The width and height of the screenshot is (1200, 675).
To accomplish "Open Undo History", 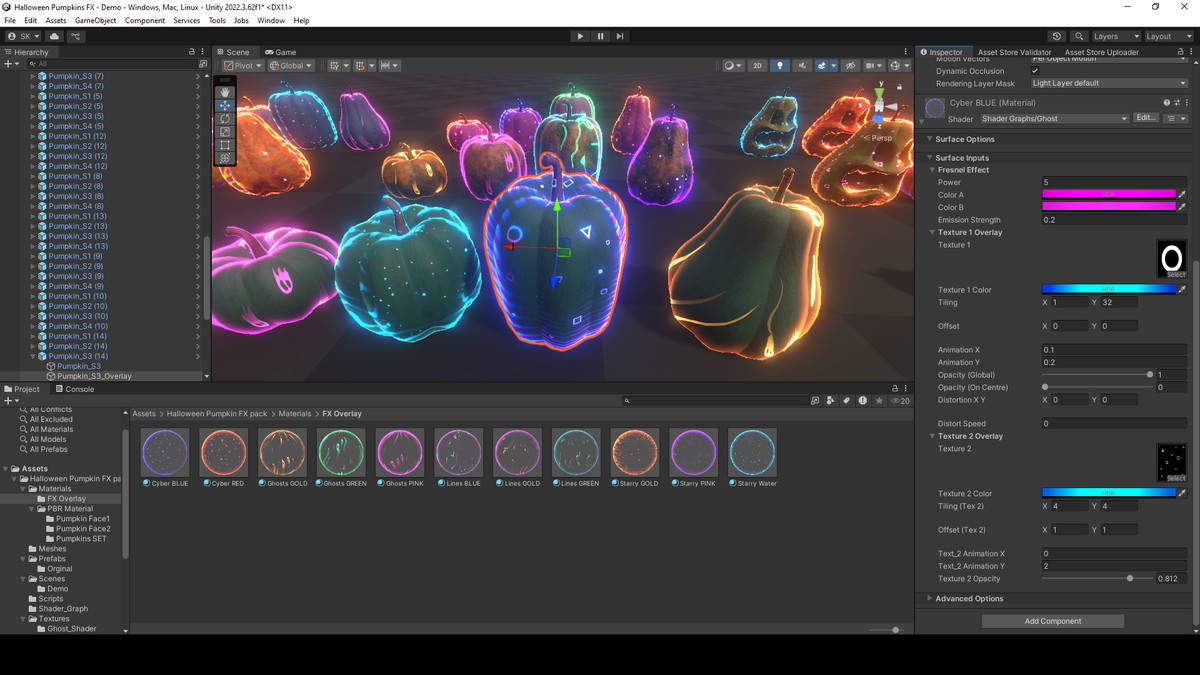I will [1058, 36].
